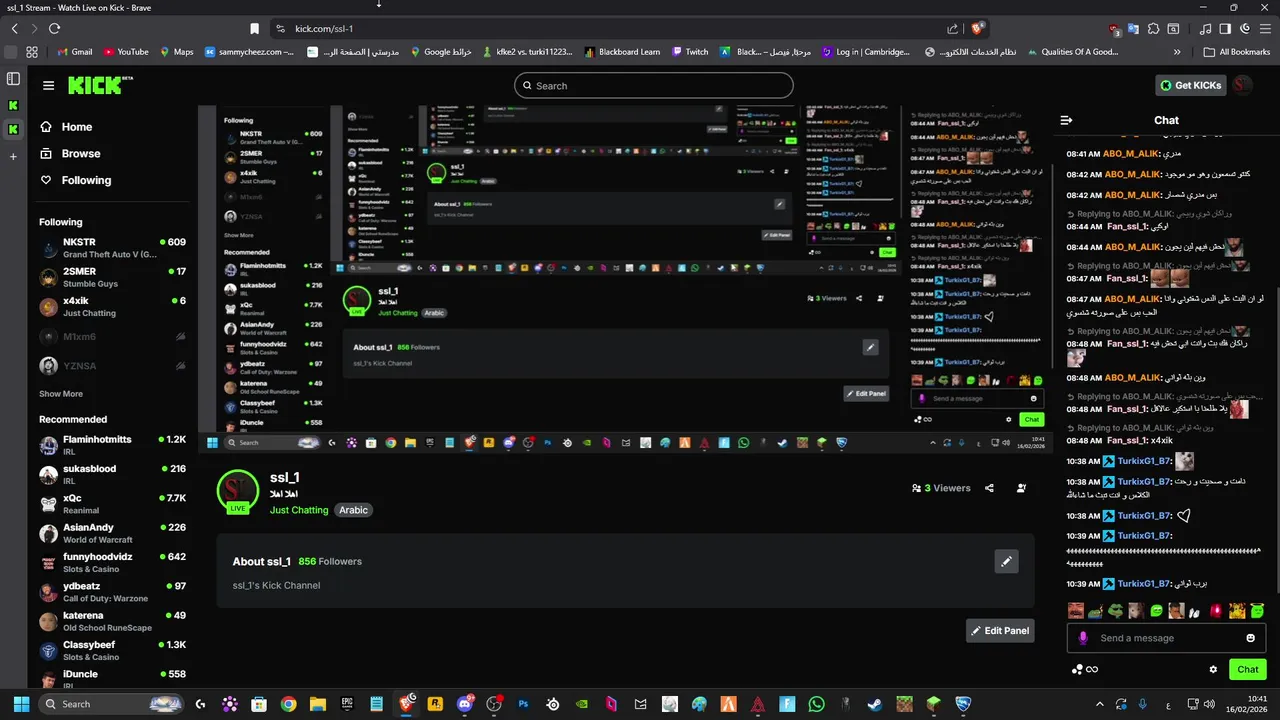
Task: Open the Following page
Action: (75, 180)
